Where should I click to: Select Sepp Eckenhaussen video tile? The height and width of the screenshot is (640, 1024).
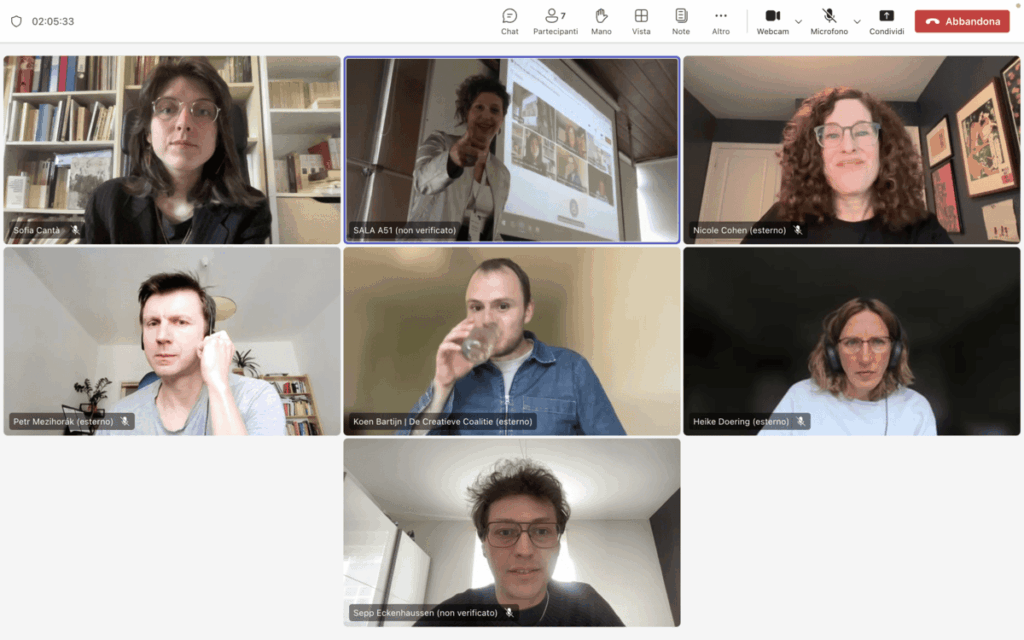click(x=512, y=532)
